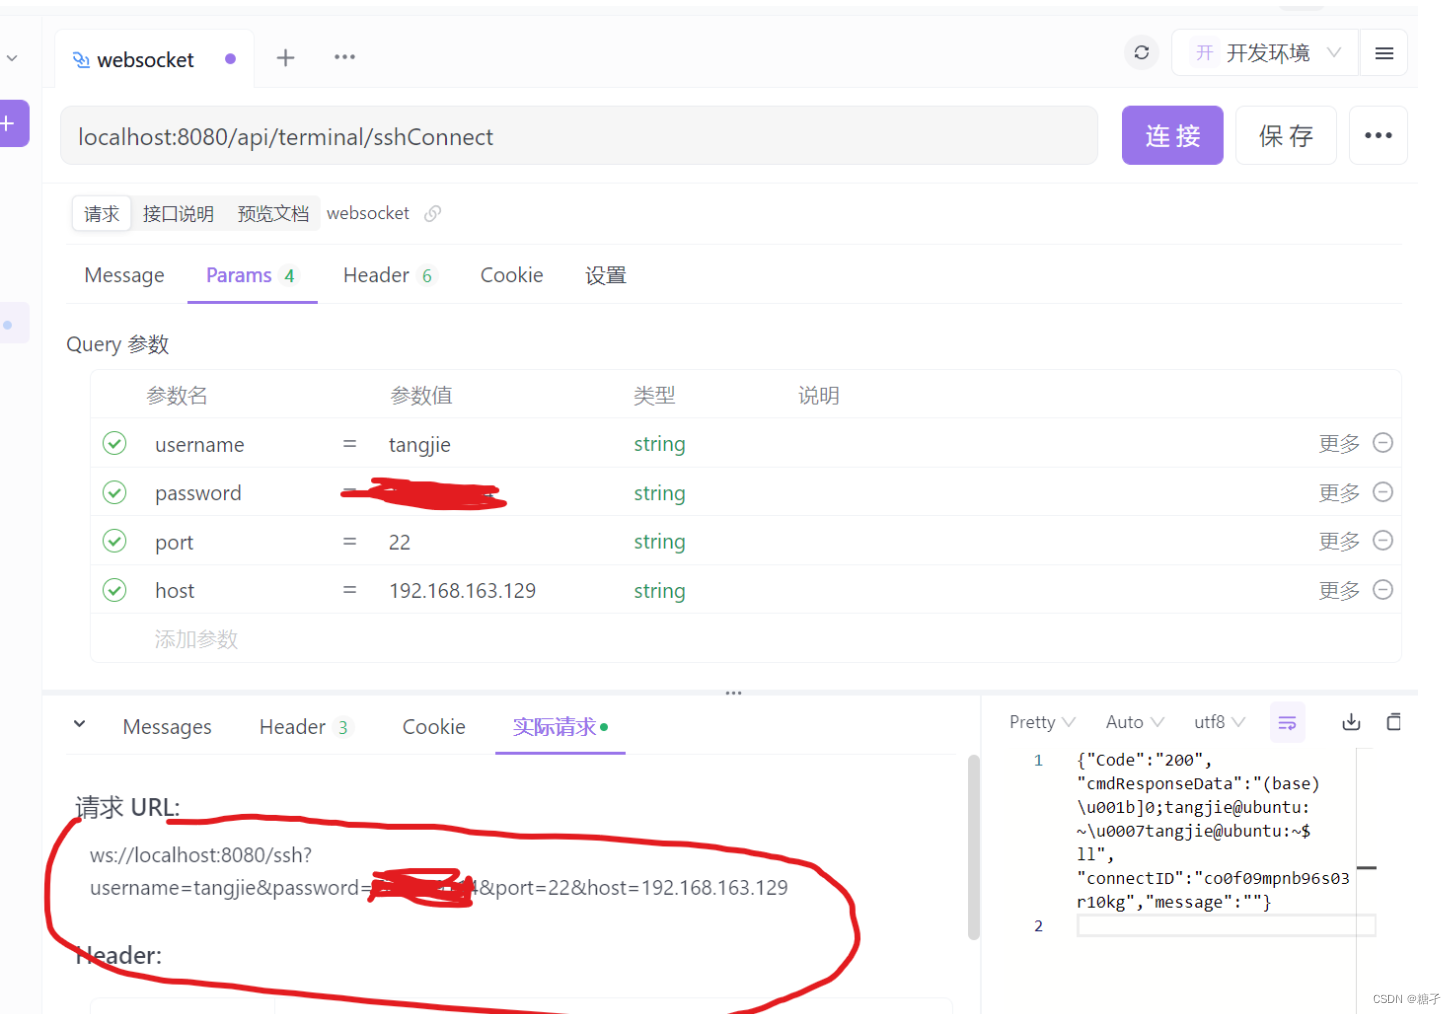Uncheck the username parameter checkbox
The height and width of the screenshot is (1014, 1456).
click(115, 443)
